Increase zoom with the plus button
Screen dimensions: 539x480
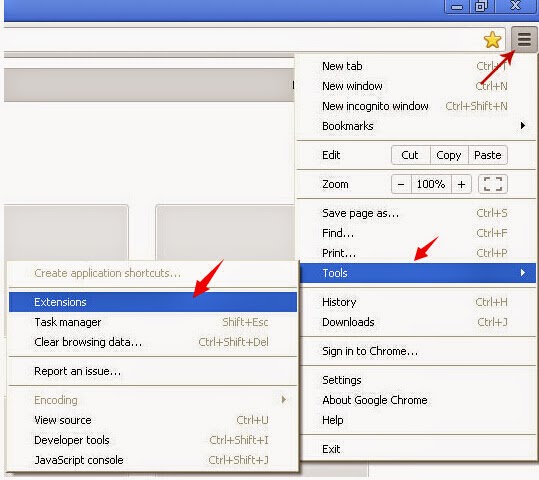[x=461, y=184]
